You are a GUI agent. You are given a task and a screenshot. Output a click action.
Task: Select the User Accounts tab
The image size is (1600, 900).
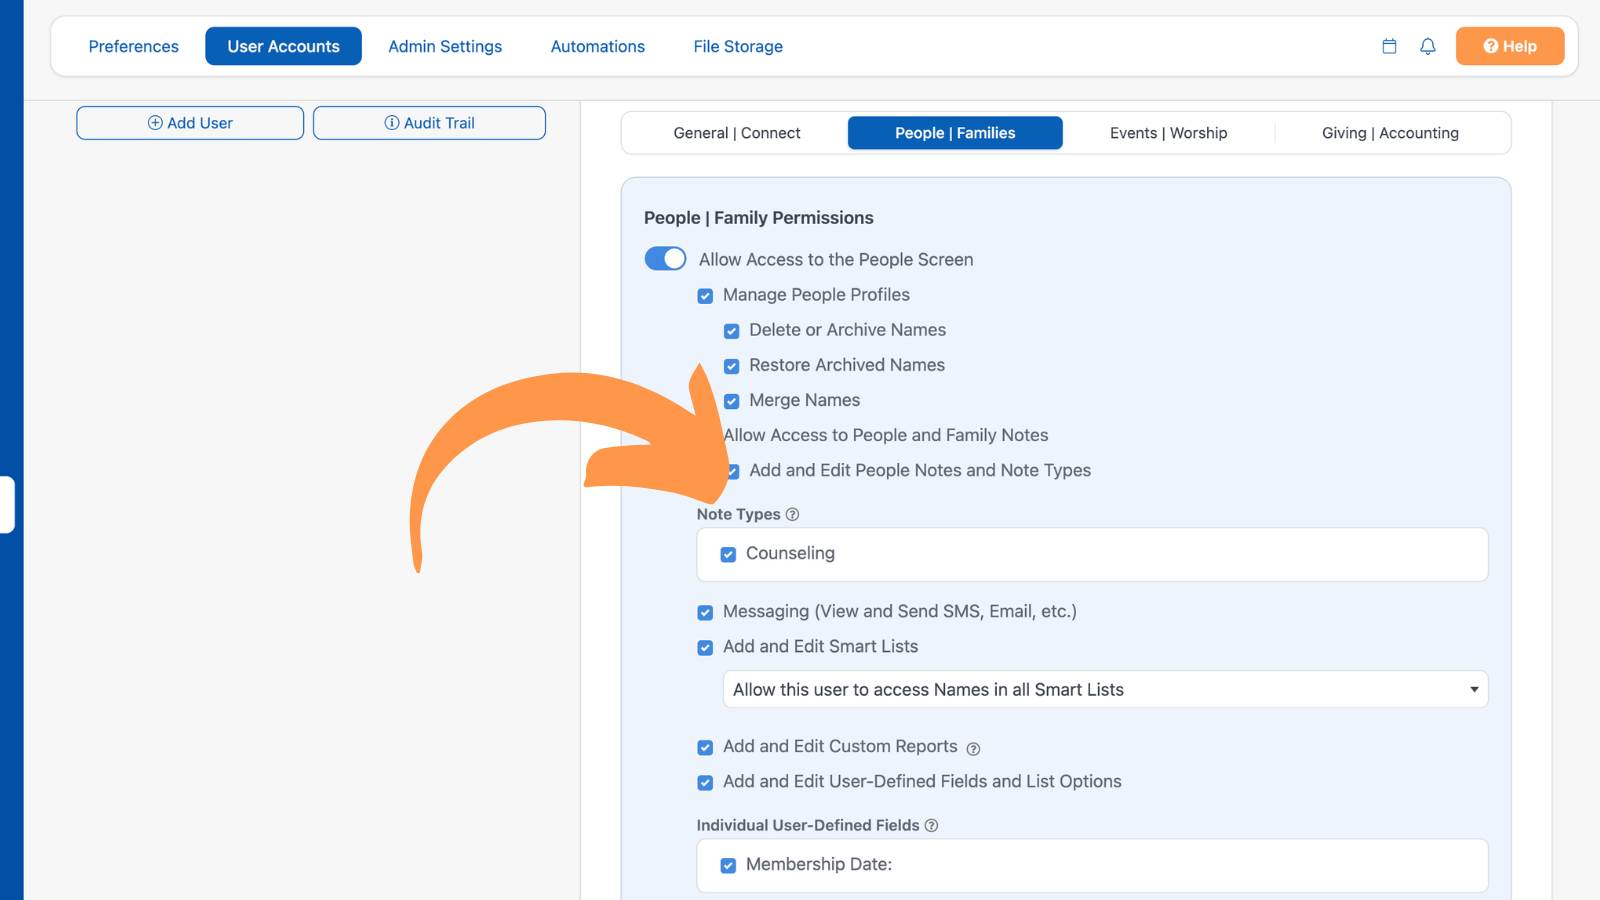click(x=283, y=46)
